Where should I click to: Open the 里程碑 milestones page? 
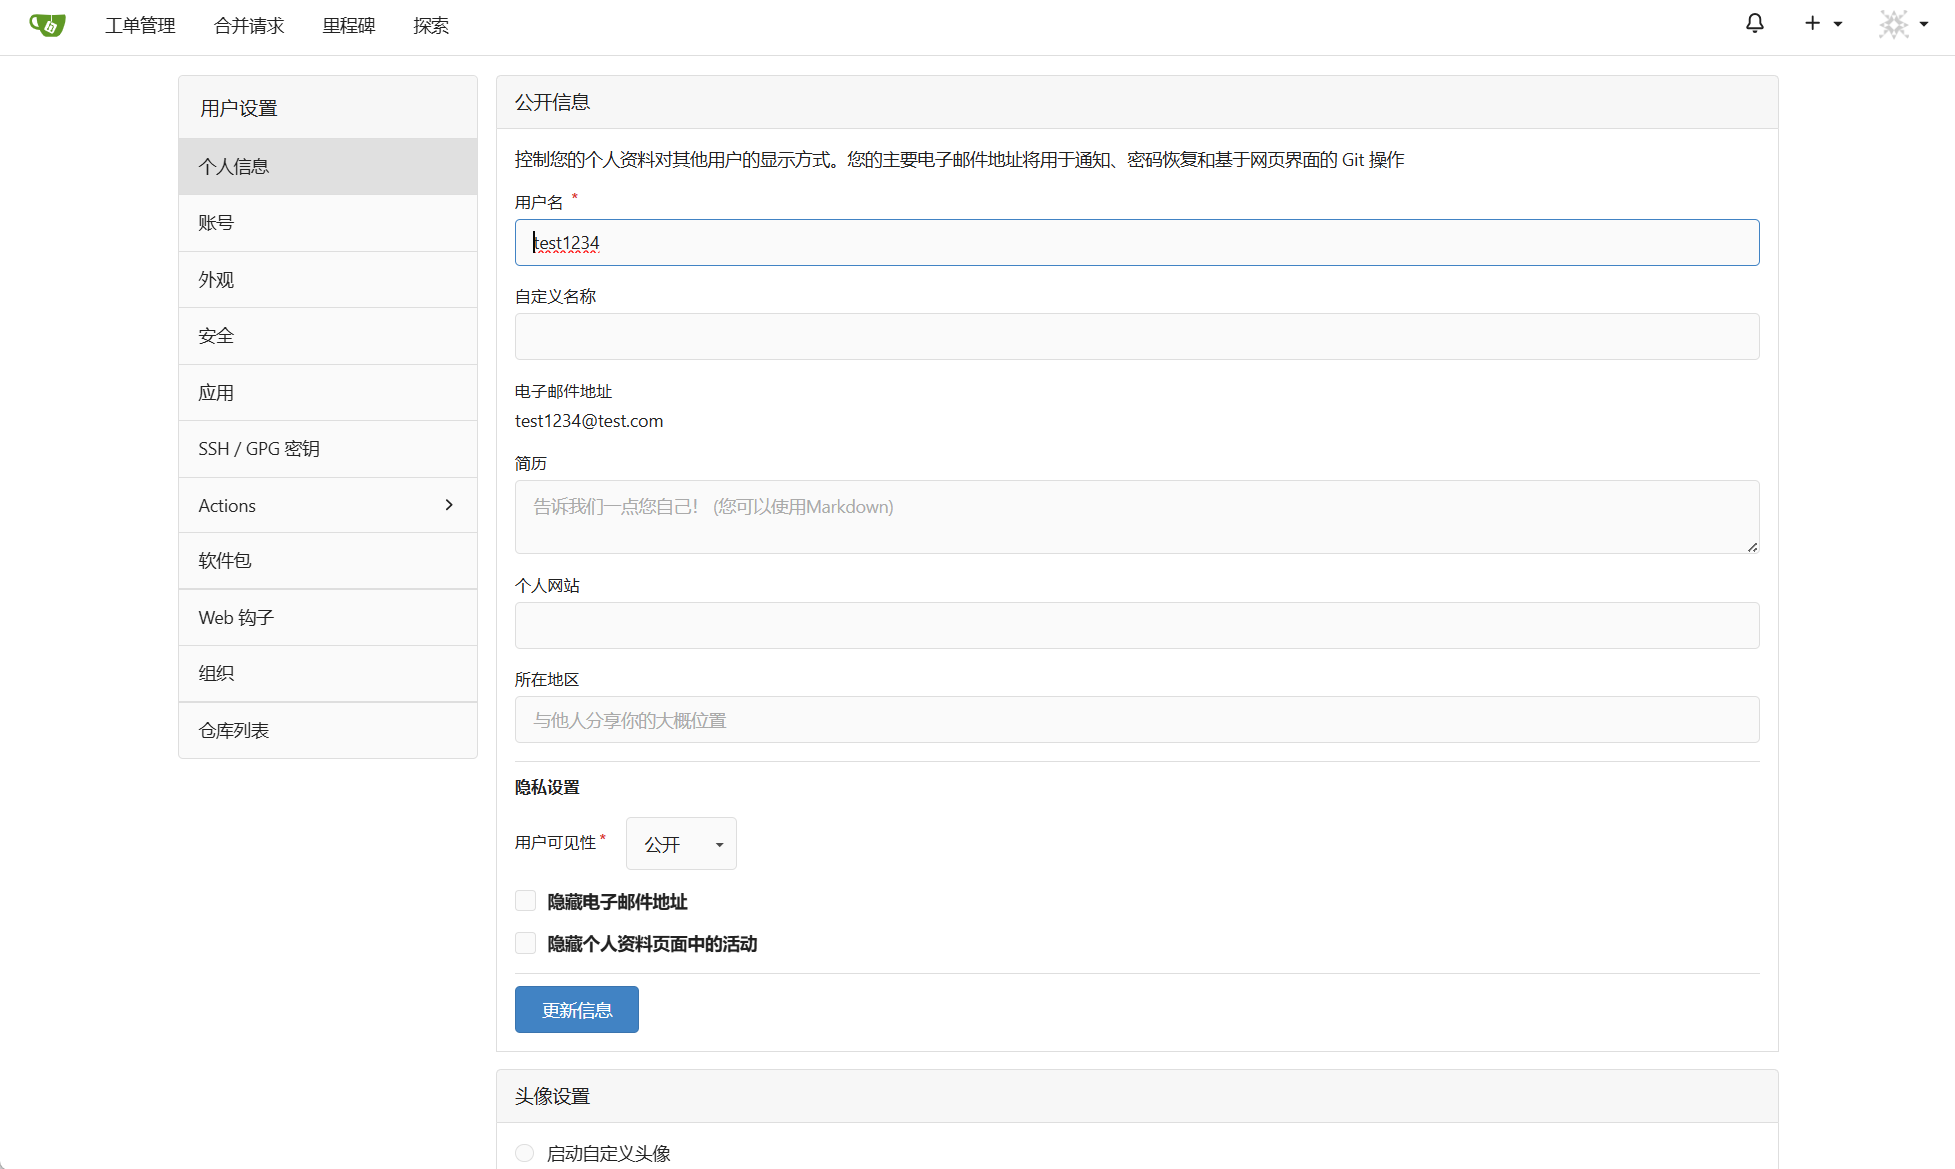click(348, 26)
